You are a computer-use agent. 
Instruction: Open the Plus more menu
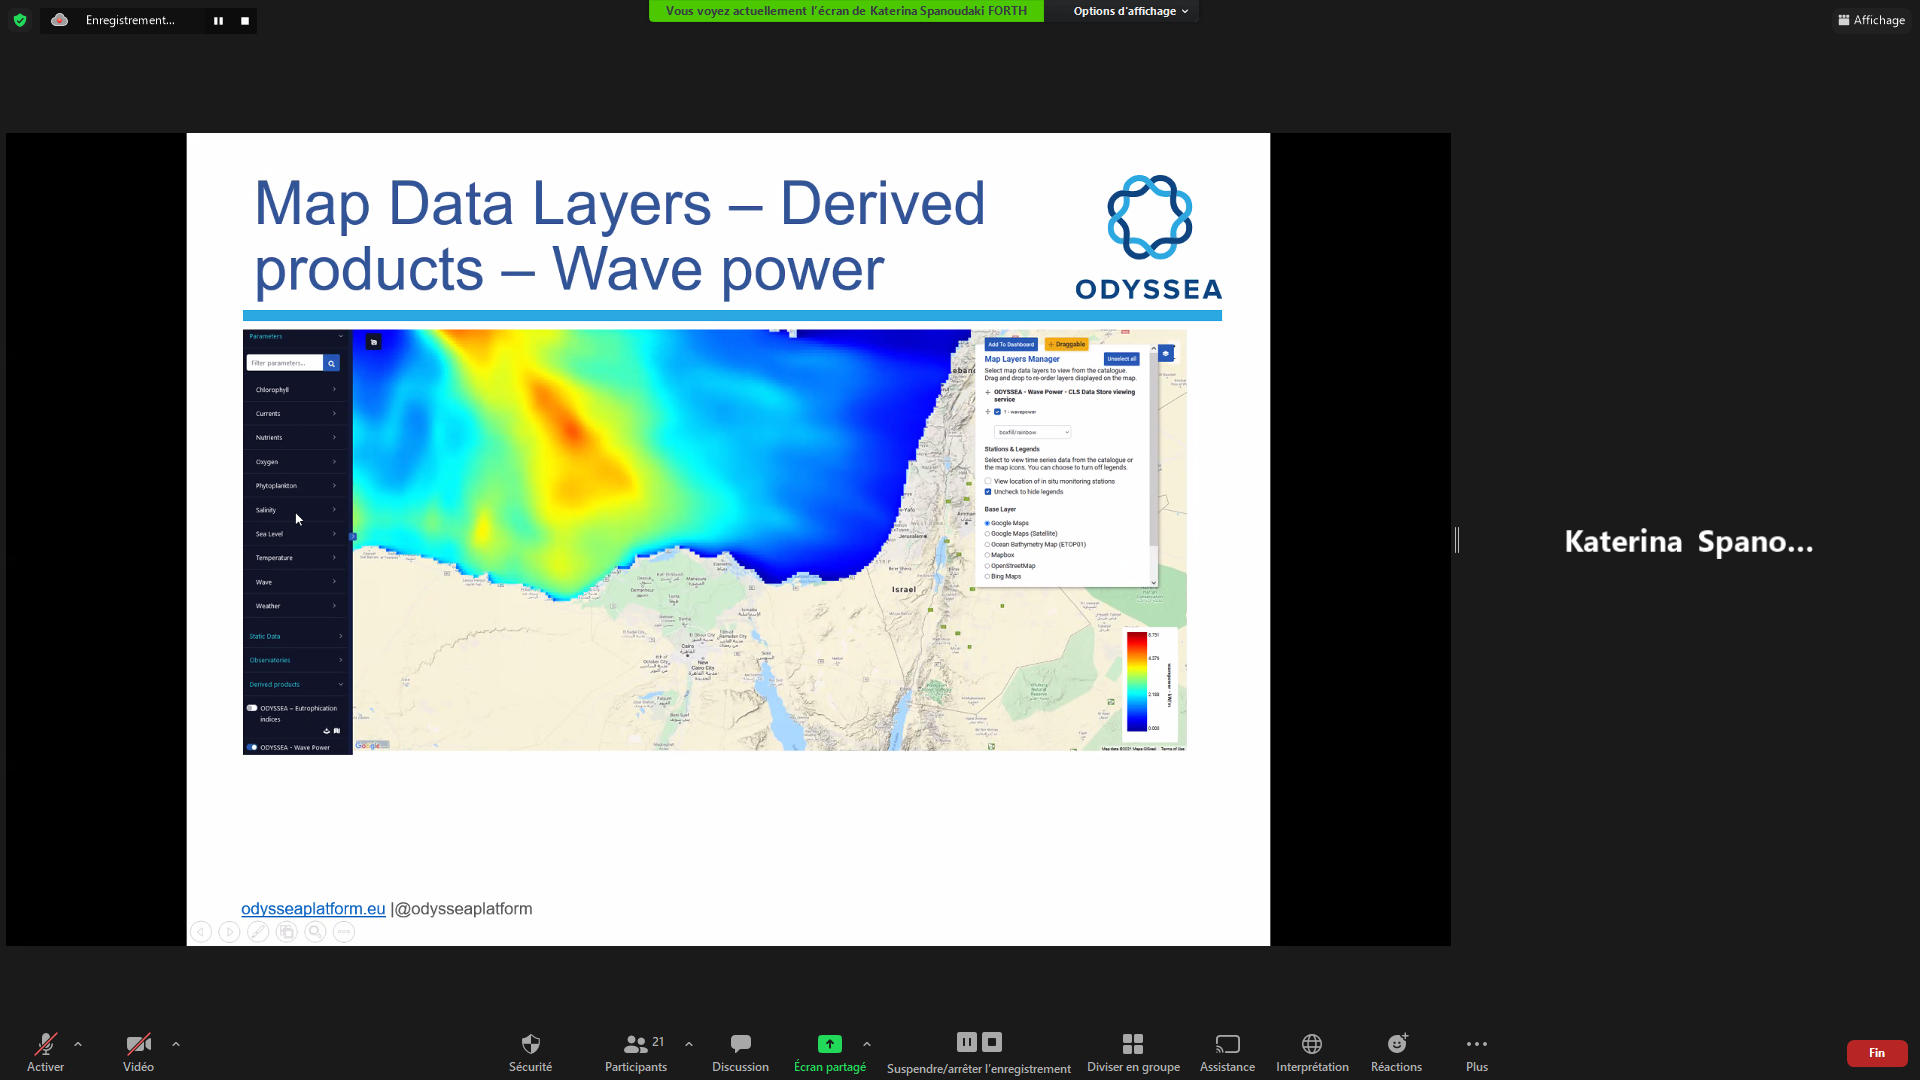pyautogui.click(x=1477, y=1045)
